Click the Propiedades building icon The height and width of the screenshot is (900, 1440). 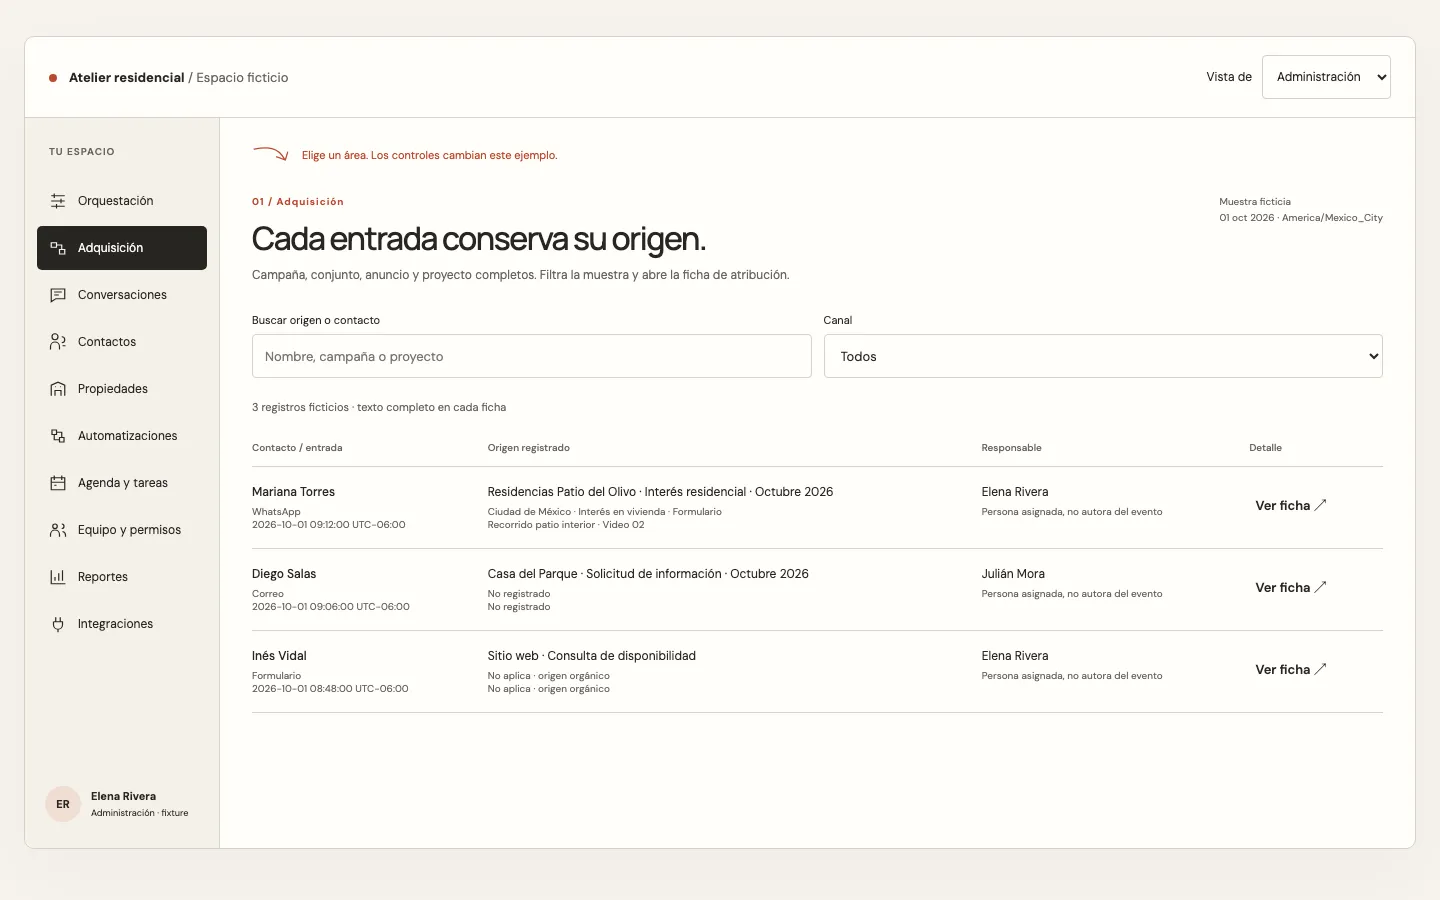58,389
